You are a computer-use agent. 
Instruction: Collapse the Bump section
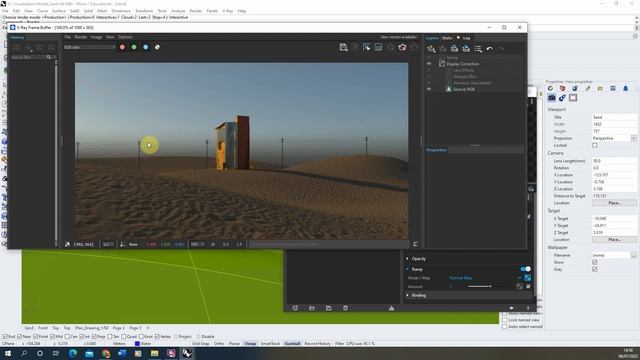click(x=407, y=269)
